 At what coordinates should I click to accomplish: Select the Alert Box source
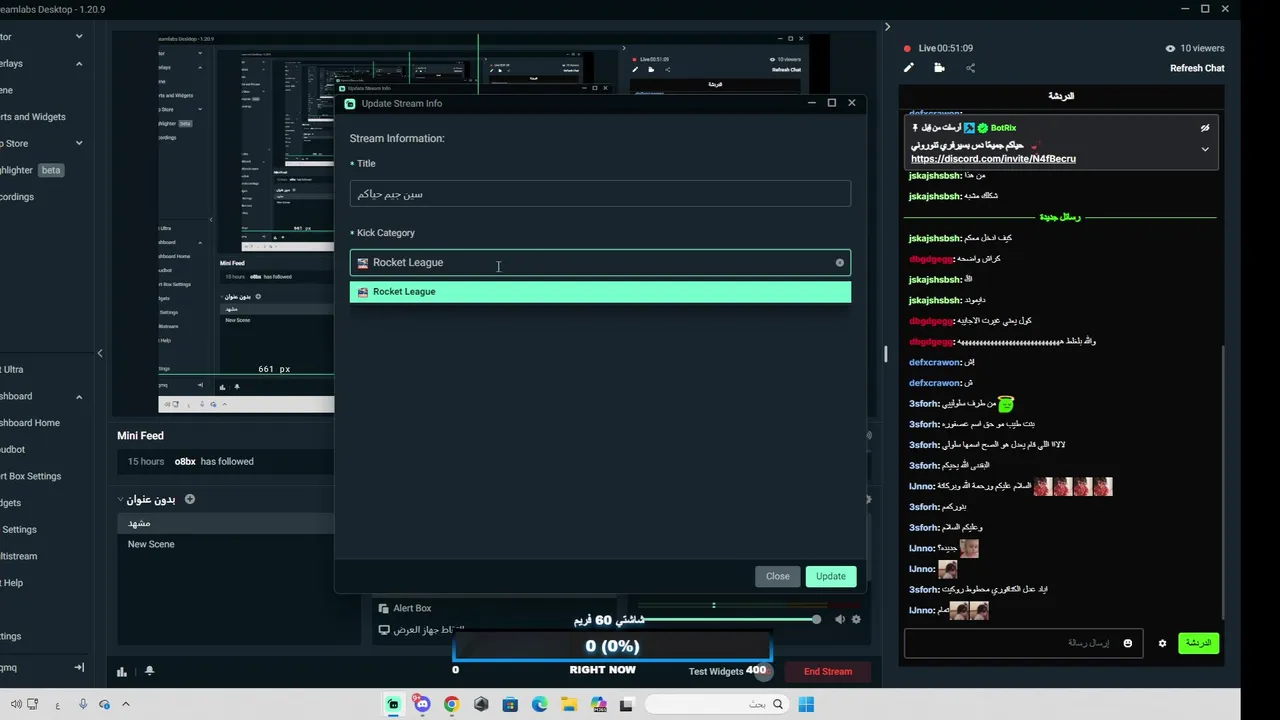tap(412, 608)
